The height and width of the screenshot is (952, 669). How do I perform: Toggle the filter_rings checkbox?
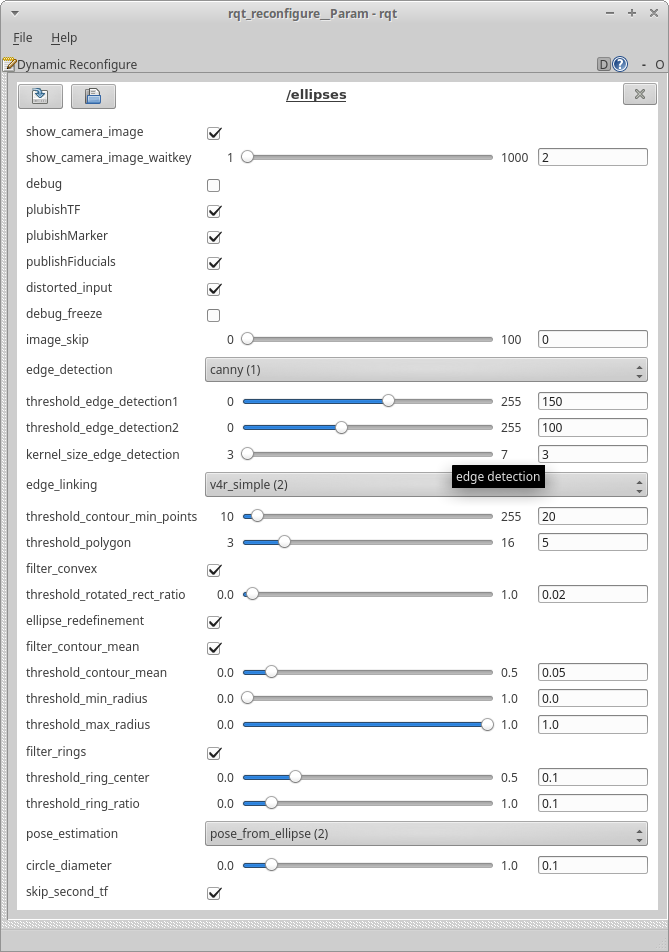(213, 753)
